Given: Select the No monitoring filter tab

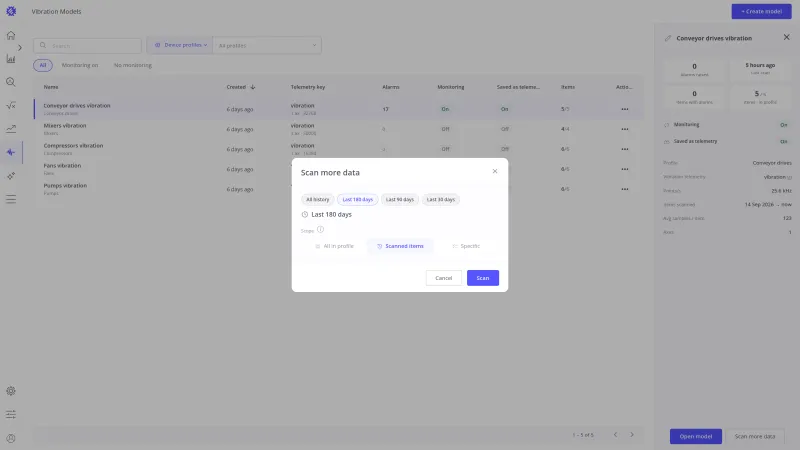Looking at the screenshot, I should [x=133, y=65].
